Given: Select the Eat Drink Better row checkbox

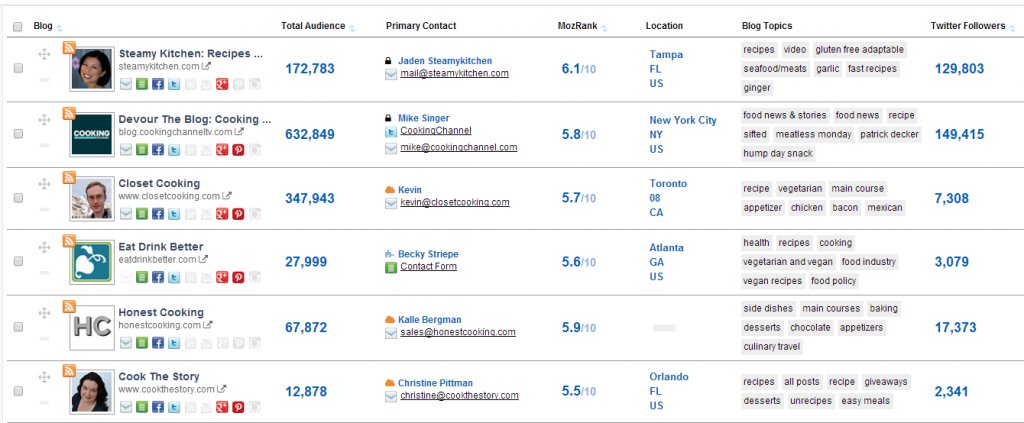Looking at the screenshot, I should click(18, 262).
